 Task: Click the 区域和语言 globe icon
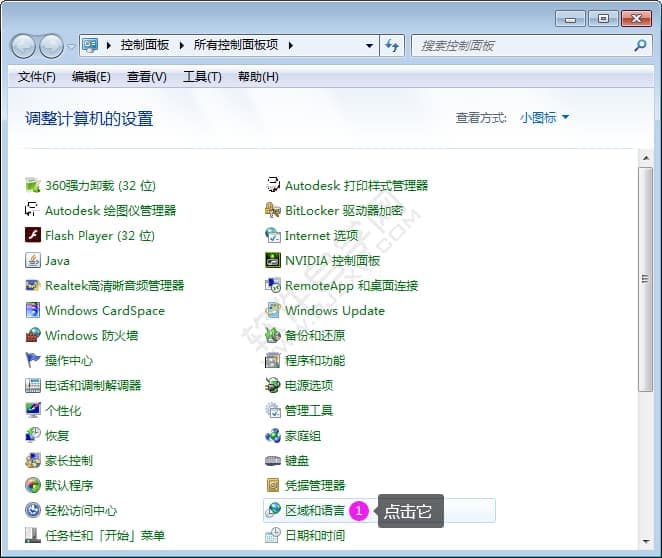click(273, 510)
